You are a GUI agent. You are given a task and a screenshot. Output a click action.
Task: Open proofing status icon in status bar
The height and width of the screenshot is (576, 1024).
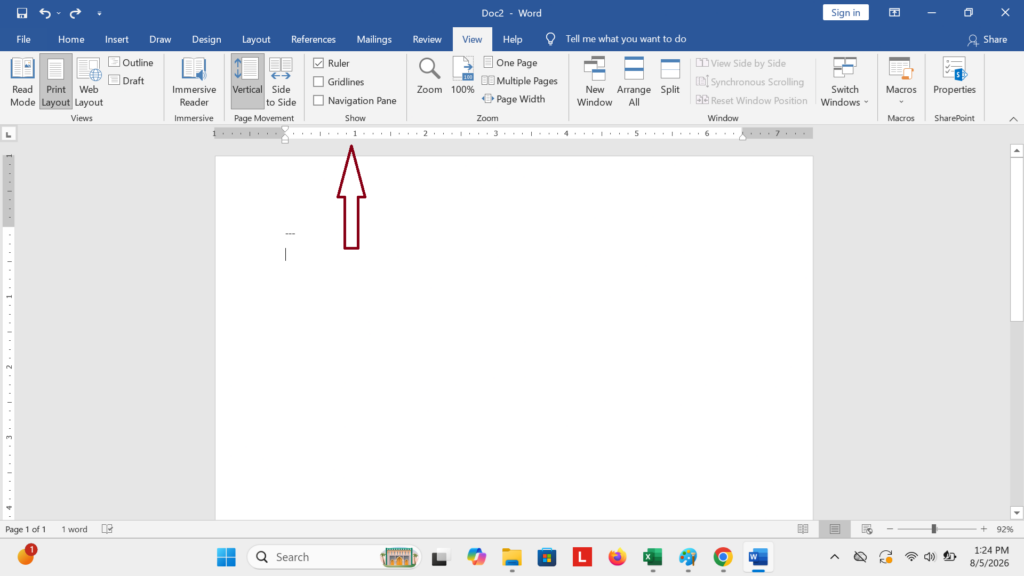coord(107,529)
